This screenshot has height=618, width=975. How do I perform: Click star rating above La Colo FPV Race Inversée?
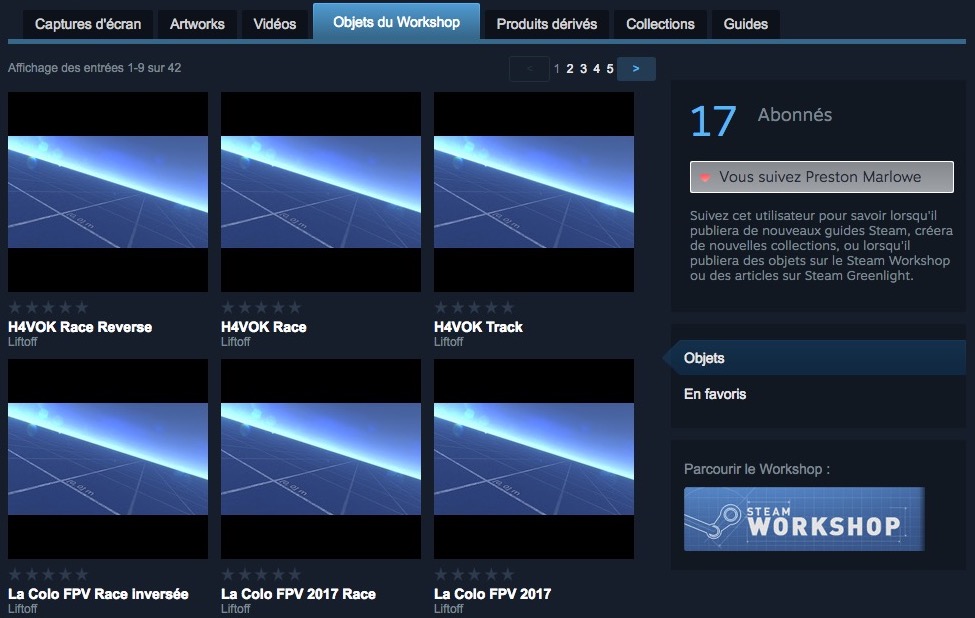click(x=49, y=574)
